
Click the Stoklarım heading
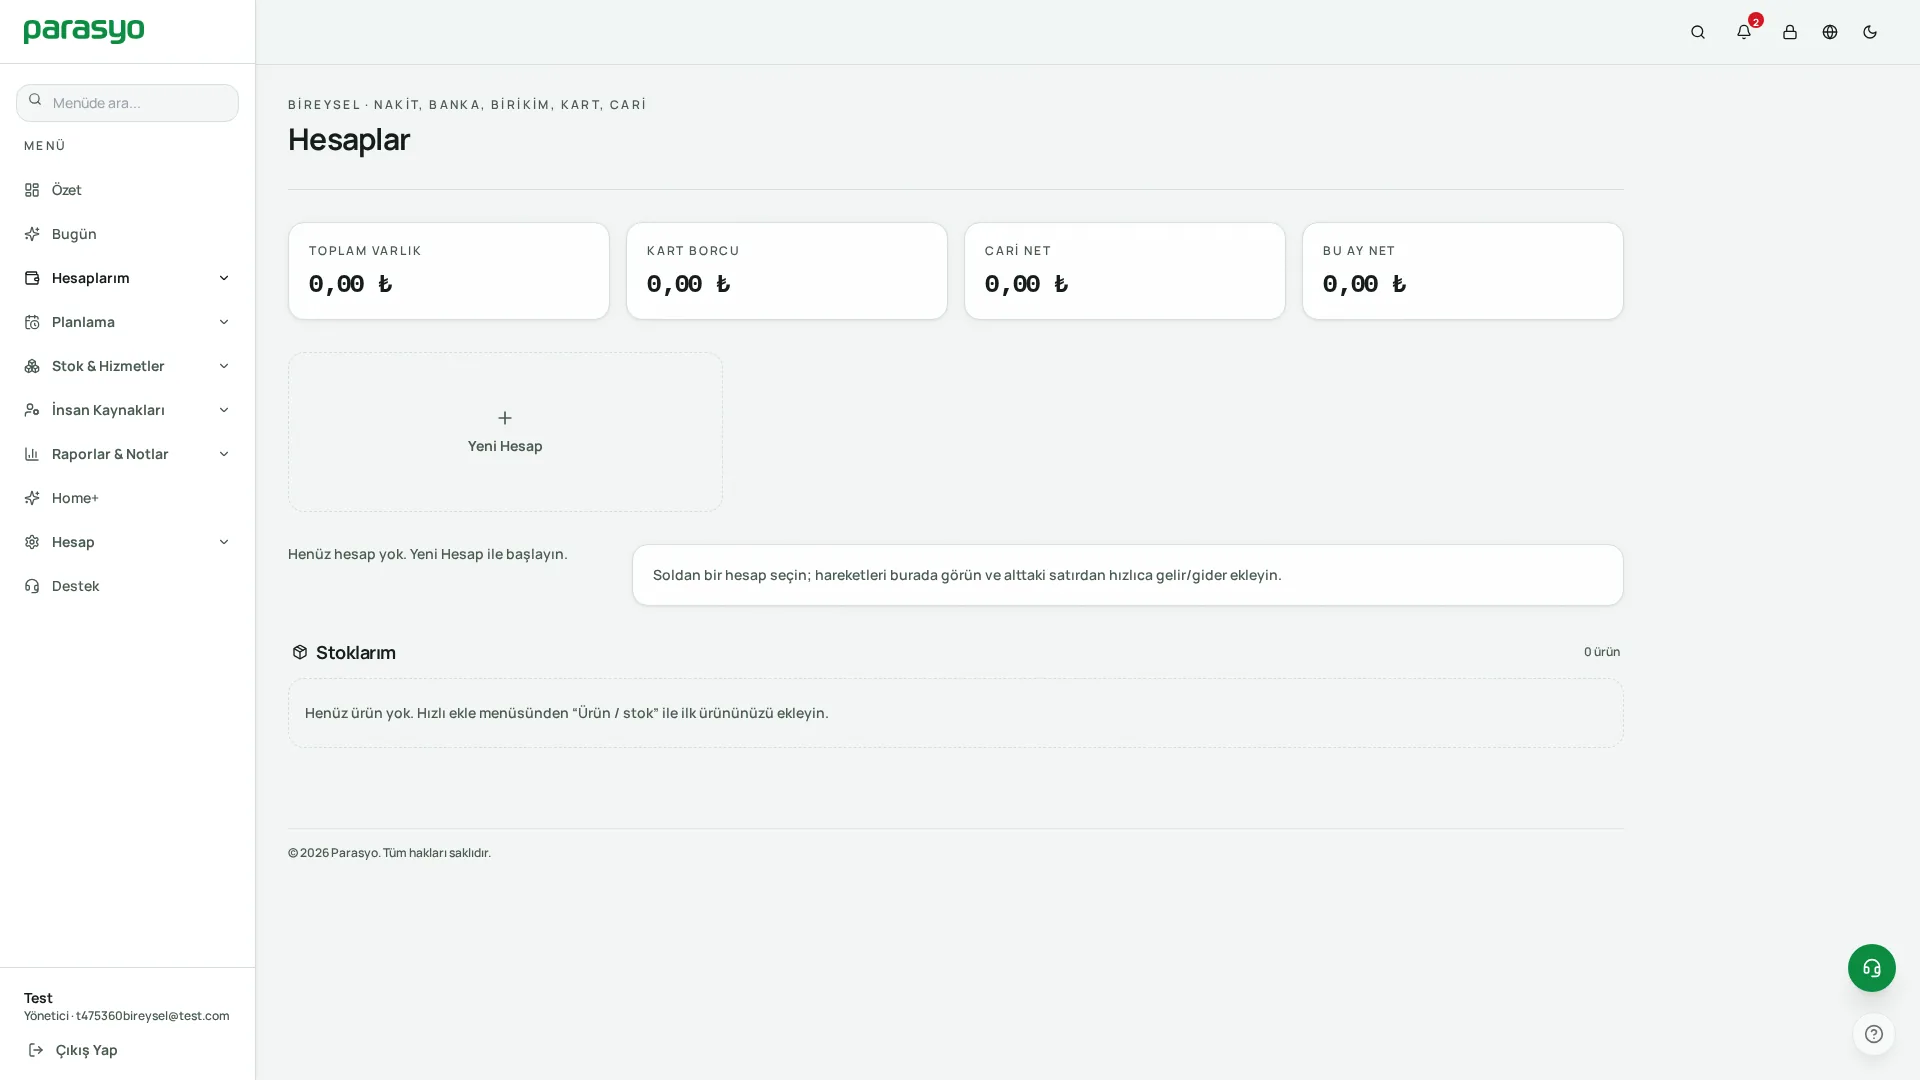click(356, 652)
